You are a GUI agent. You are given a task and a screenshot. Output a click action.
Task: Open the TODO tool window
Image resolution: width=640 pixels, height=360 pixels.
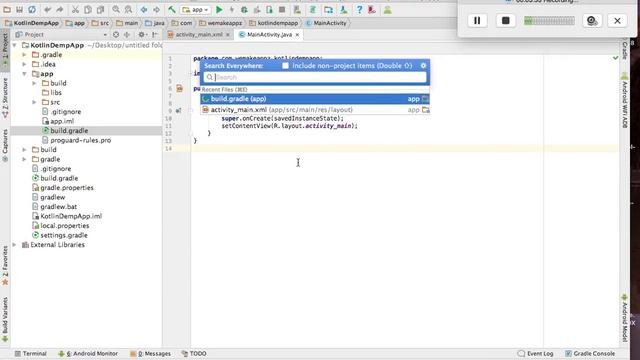point(194,353)
